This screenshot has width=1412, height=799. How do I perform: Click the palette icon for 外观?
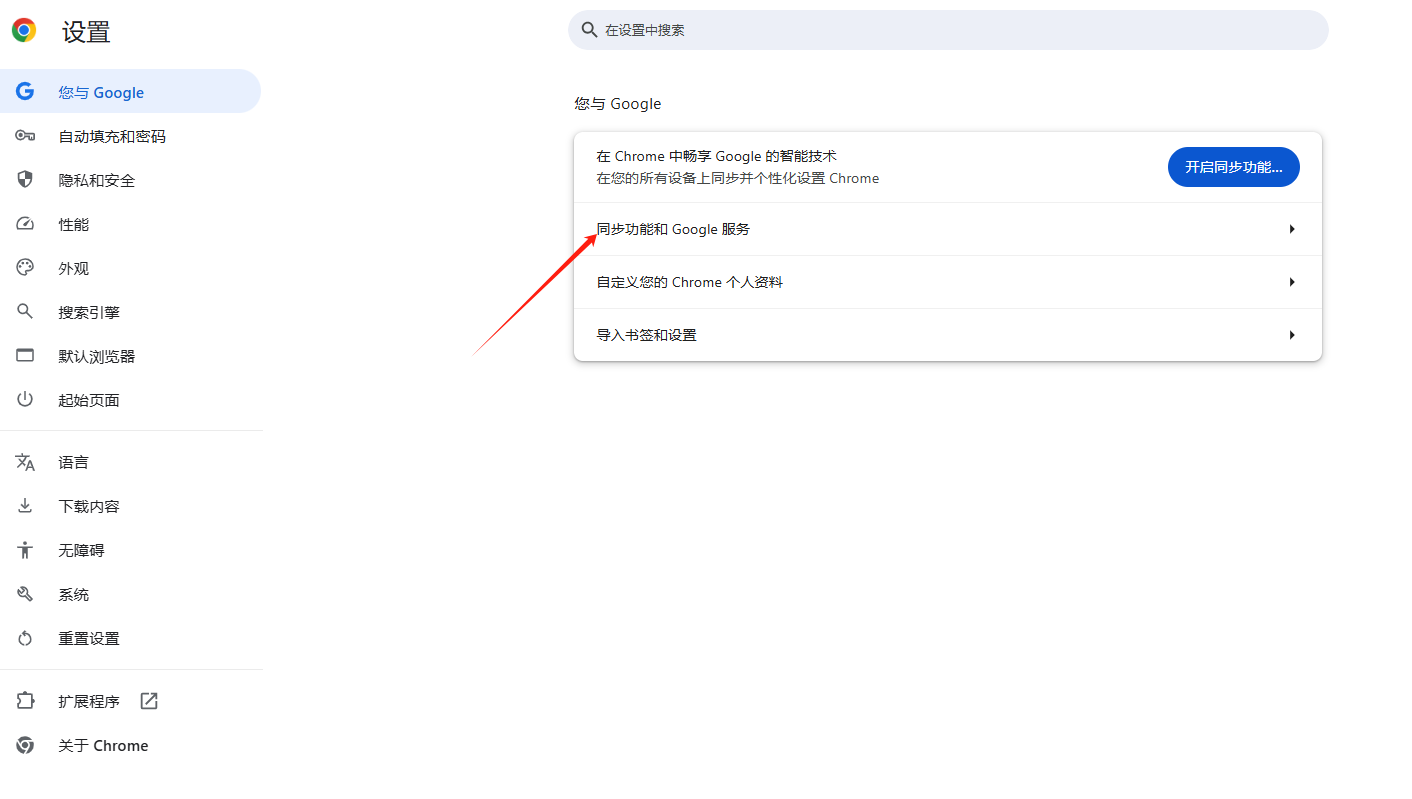coord(25,268)
